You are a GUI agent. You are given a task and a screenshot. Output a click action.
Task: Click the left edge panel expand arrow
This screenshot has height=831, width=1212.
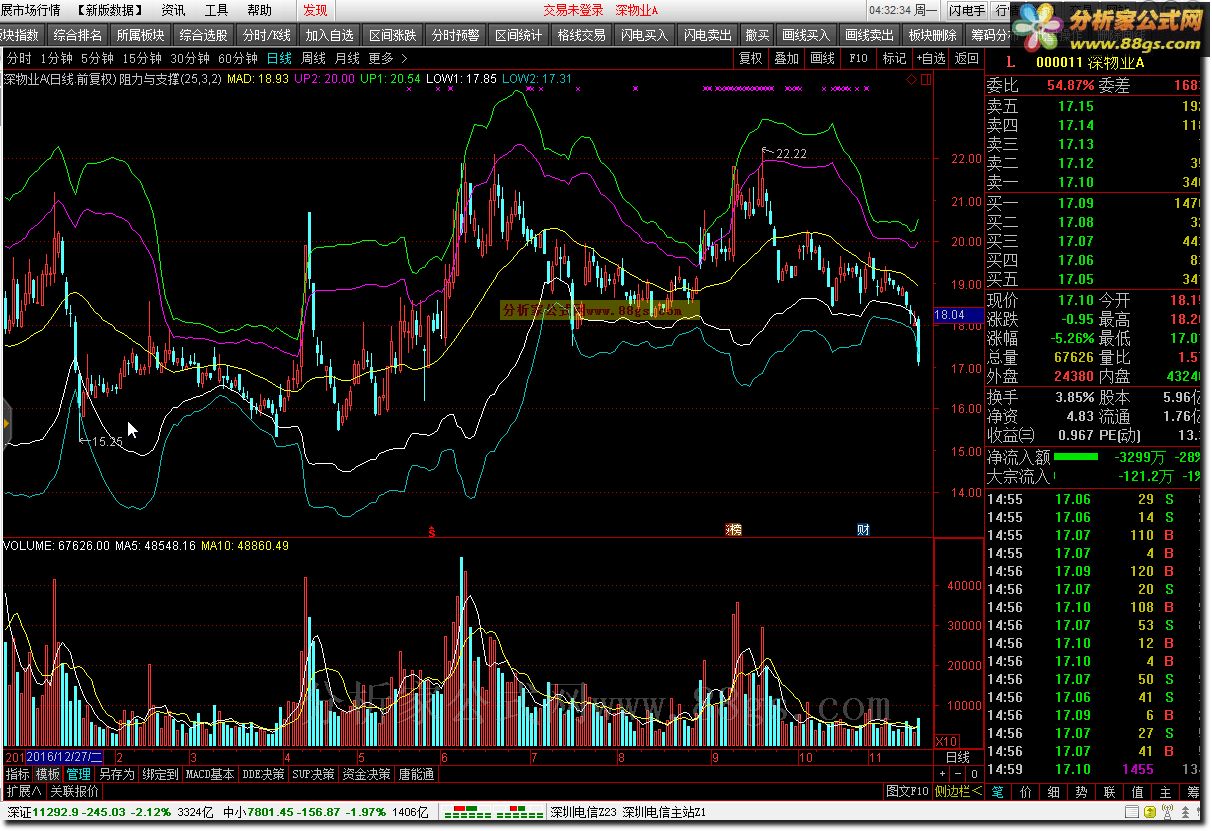pos(5,423)
